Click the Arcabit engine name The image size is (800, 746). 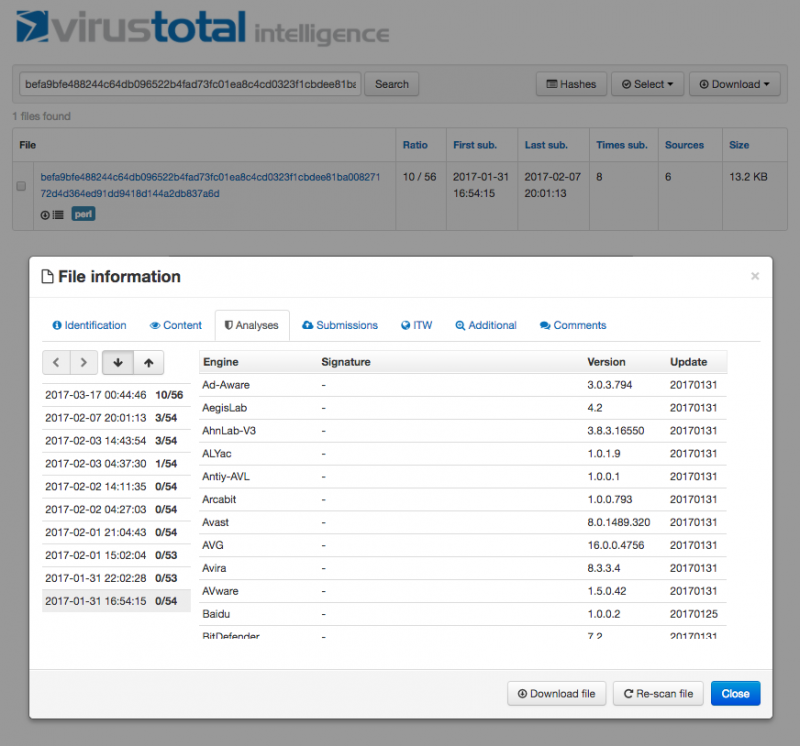pos(219,500)
